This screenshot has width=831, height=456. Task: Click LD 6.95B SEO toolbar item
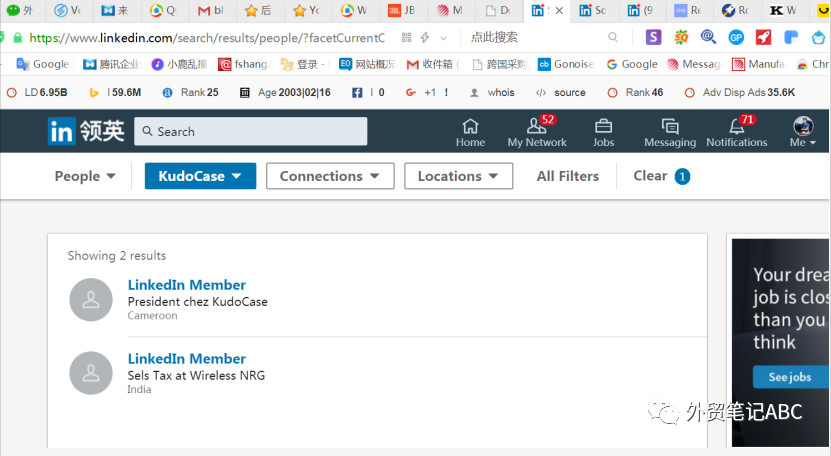pos(37,92)
